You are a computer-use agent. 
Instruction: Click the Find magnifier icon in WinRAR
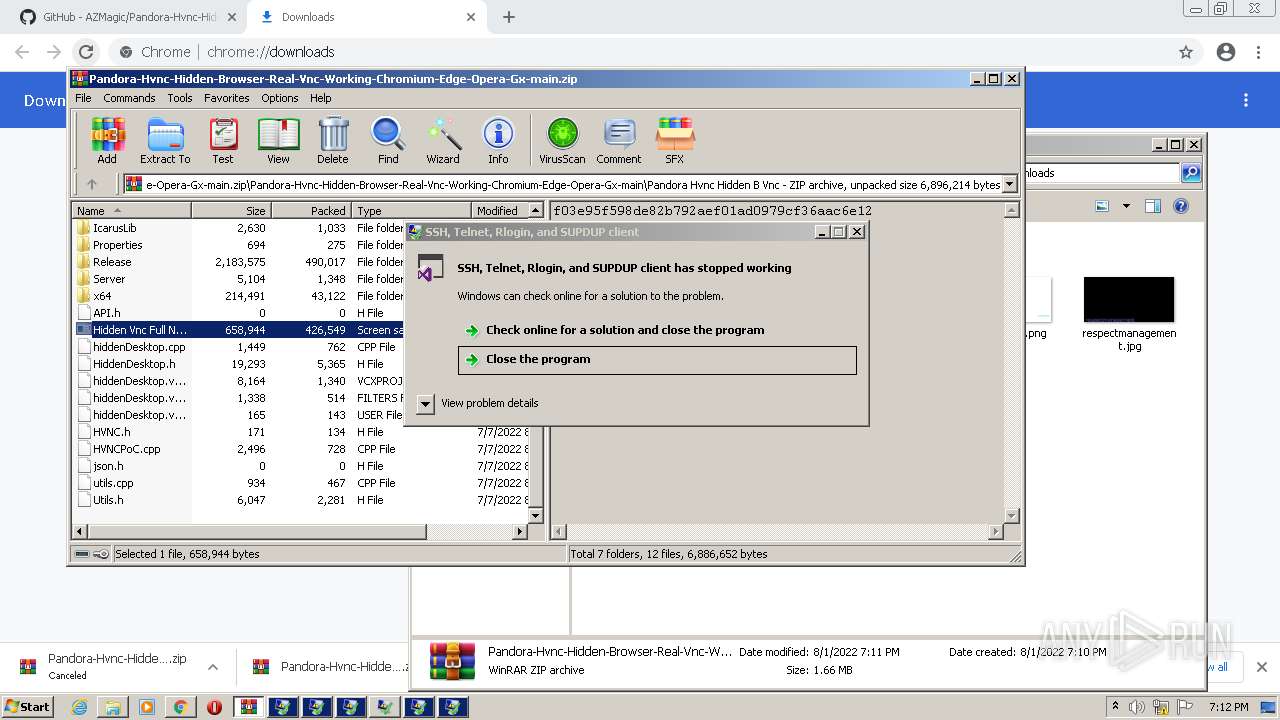coord(388,141)
